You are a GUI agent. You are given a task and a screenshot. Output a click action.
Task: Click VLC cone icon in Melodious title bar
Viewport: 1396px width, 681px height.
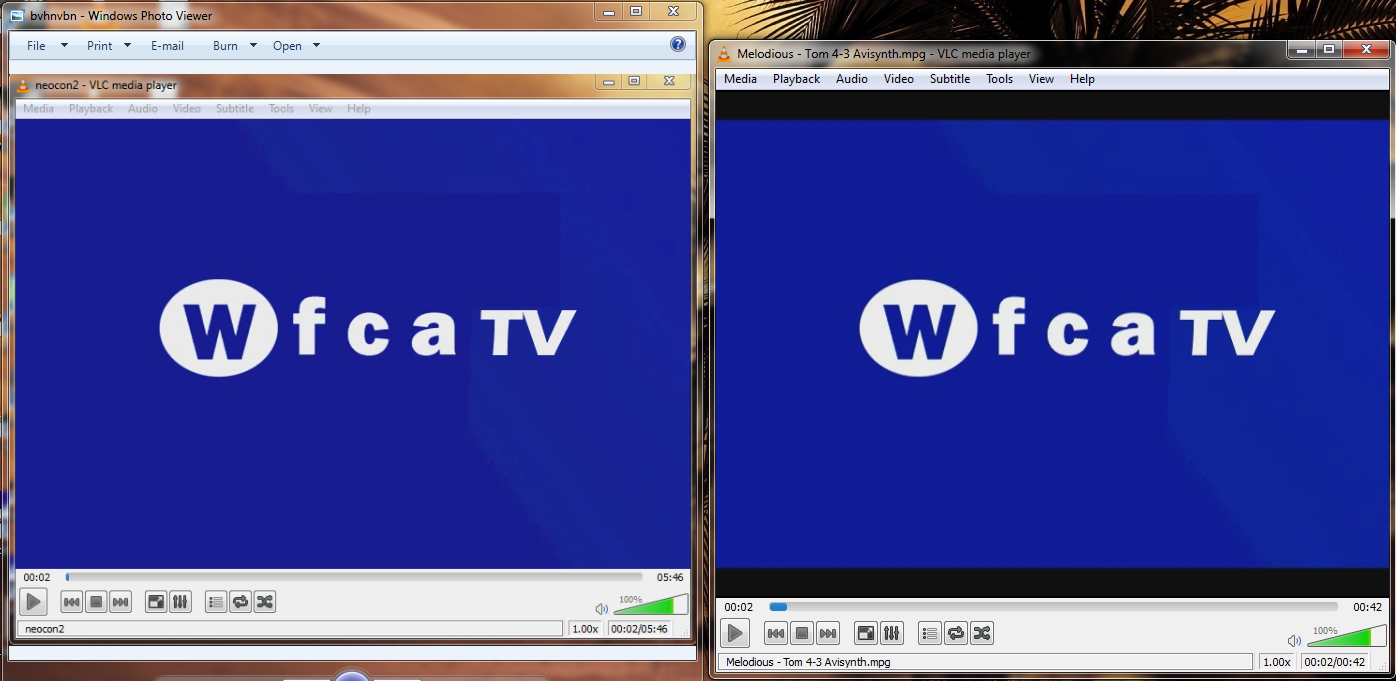click(725, 54)
